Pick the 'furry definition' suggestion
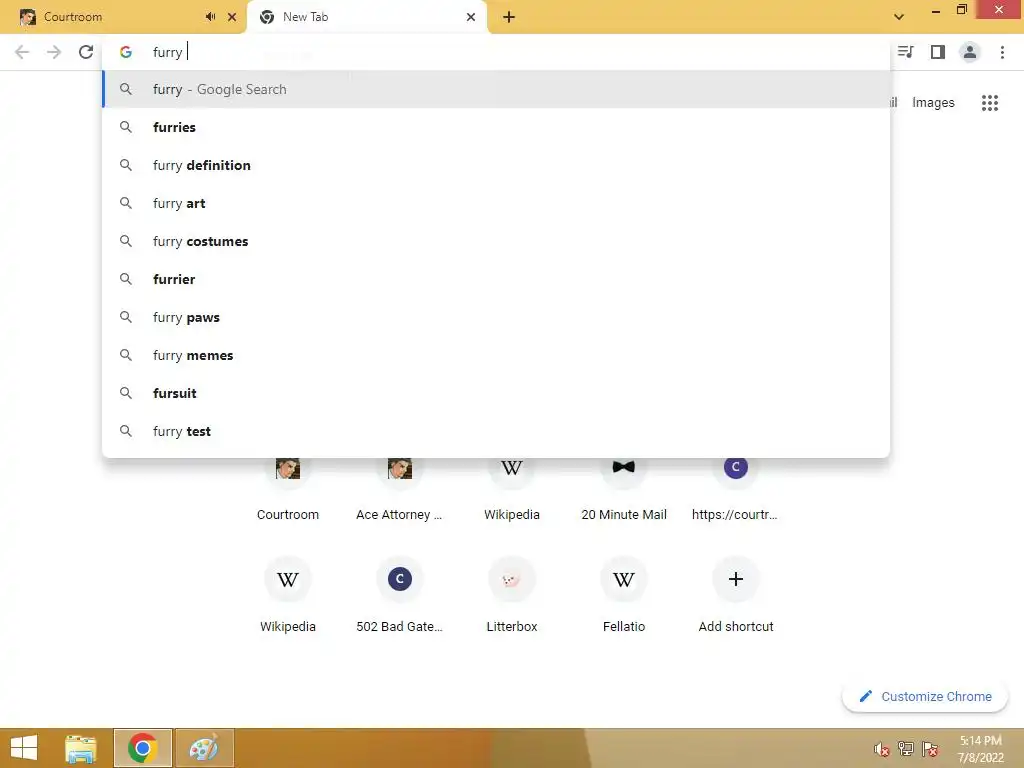This screenshot has height=768, width=1024. click(x=496, y=165)
